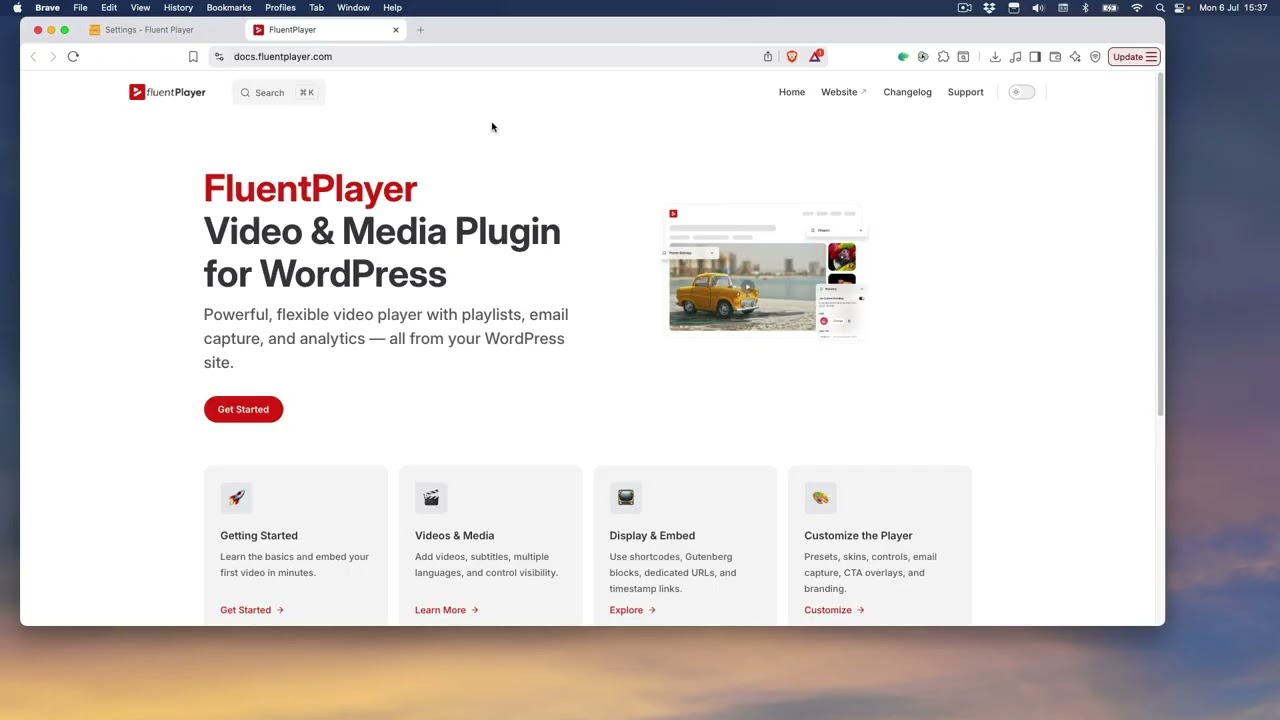Open Leo AI sparkle icon
The height and width of the screenshot is (720, 1280).
click(1075, 57)
